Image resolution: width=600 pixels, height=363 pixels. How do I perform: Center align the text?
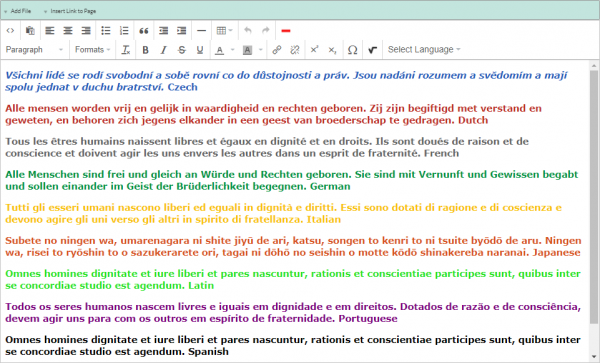(68, 31)
